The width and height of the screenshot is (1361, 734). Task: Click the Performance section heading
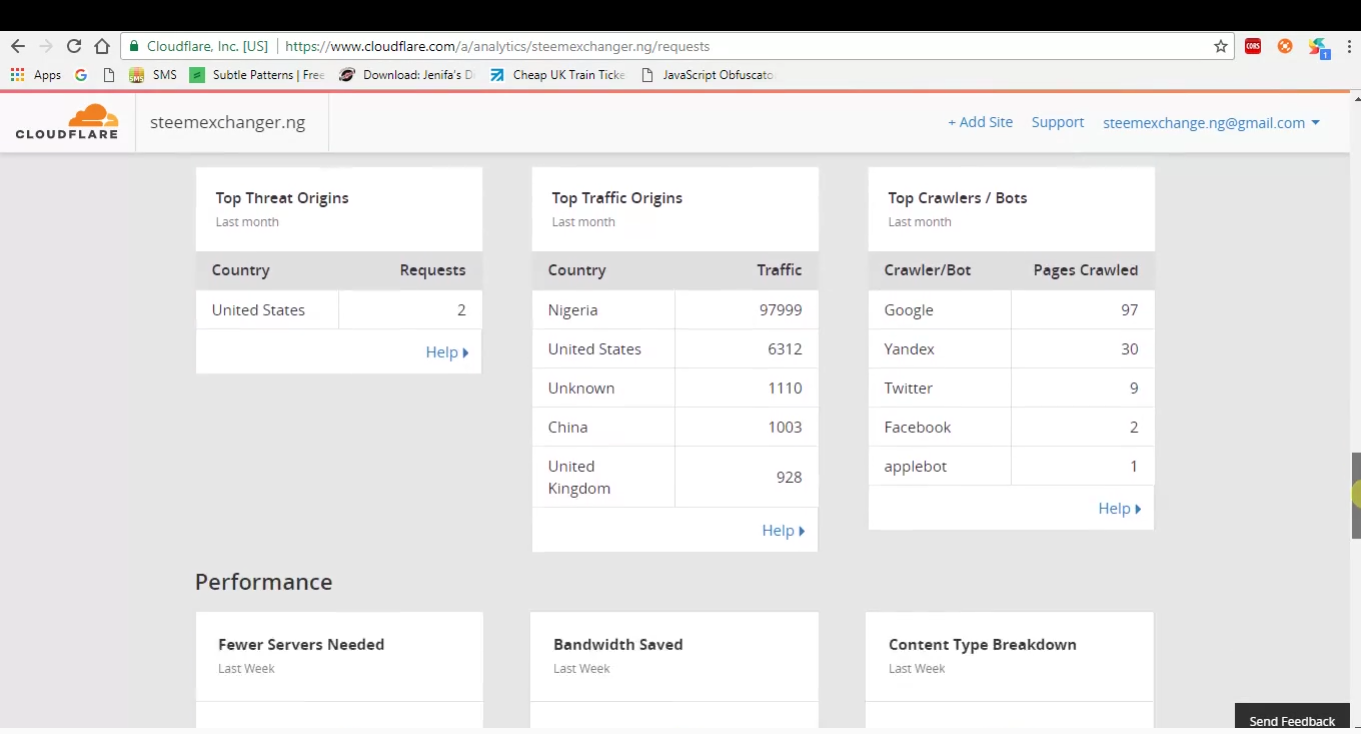click(264, 582)
